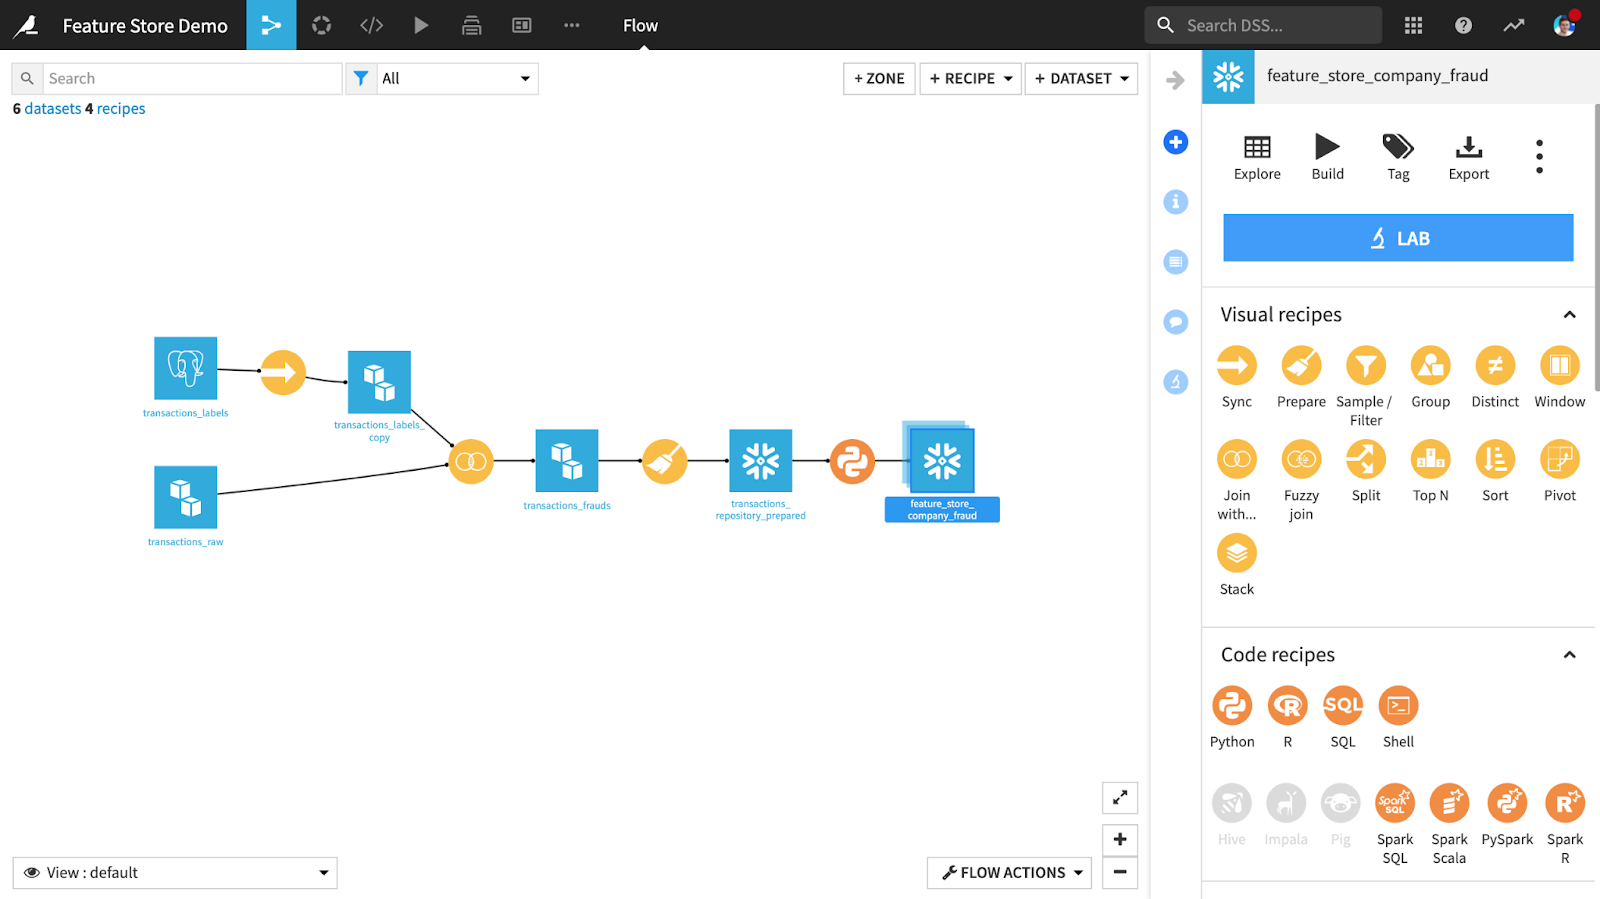The image size is (1600, 899).
Task: Open the applications grid icon
Action: pyautogui.click(x=1413, y=25)
